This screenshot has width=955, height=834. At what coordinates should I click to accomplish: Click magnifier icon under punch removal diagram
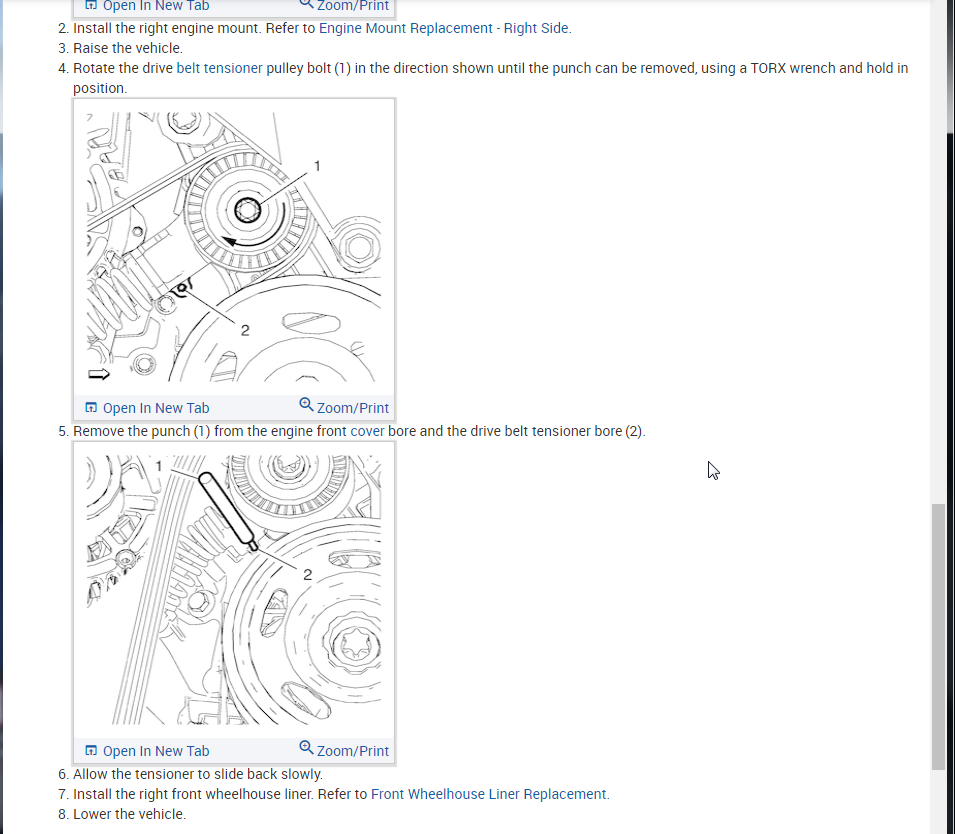click(x=306, y=748)
